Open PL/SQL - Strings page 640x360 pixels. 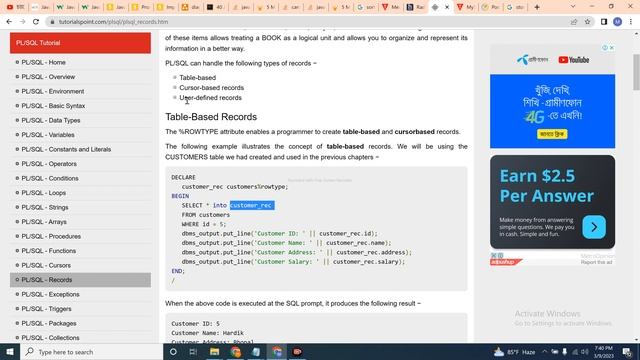pyautogui.click(x=45, y=207)
